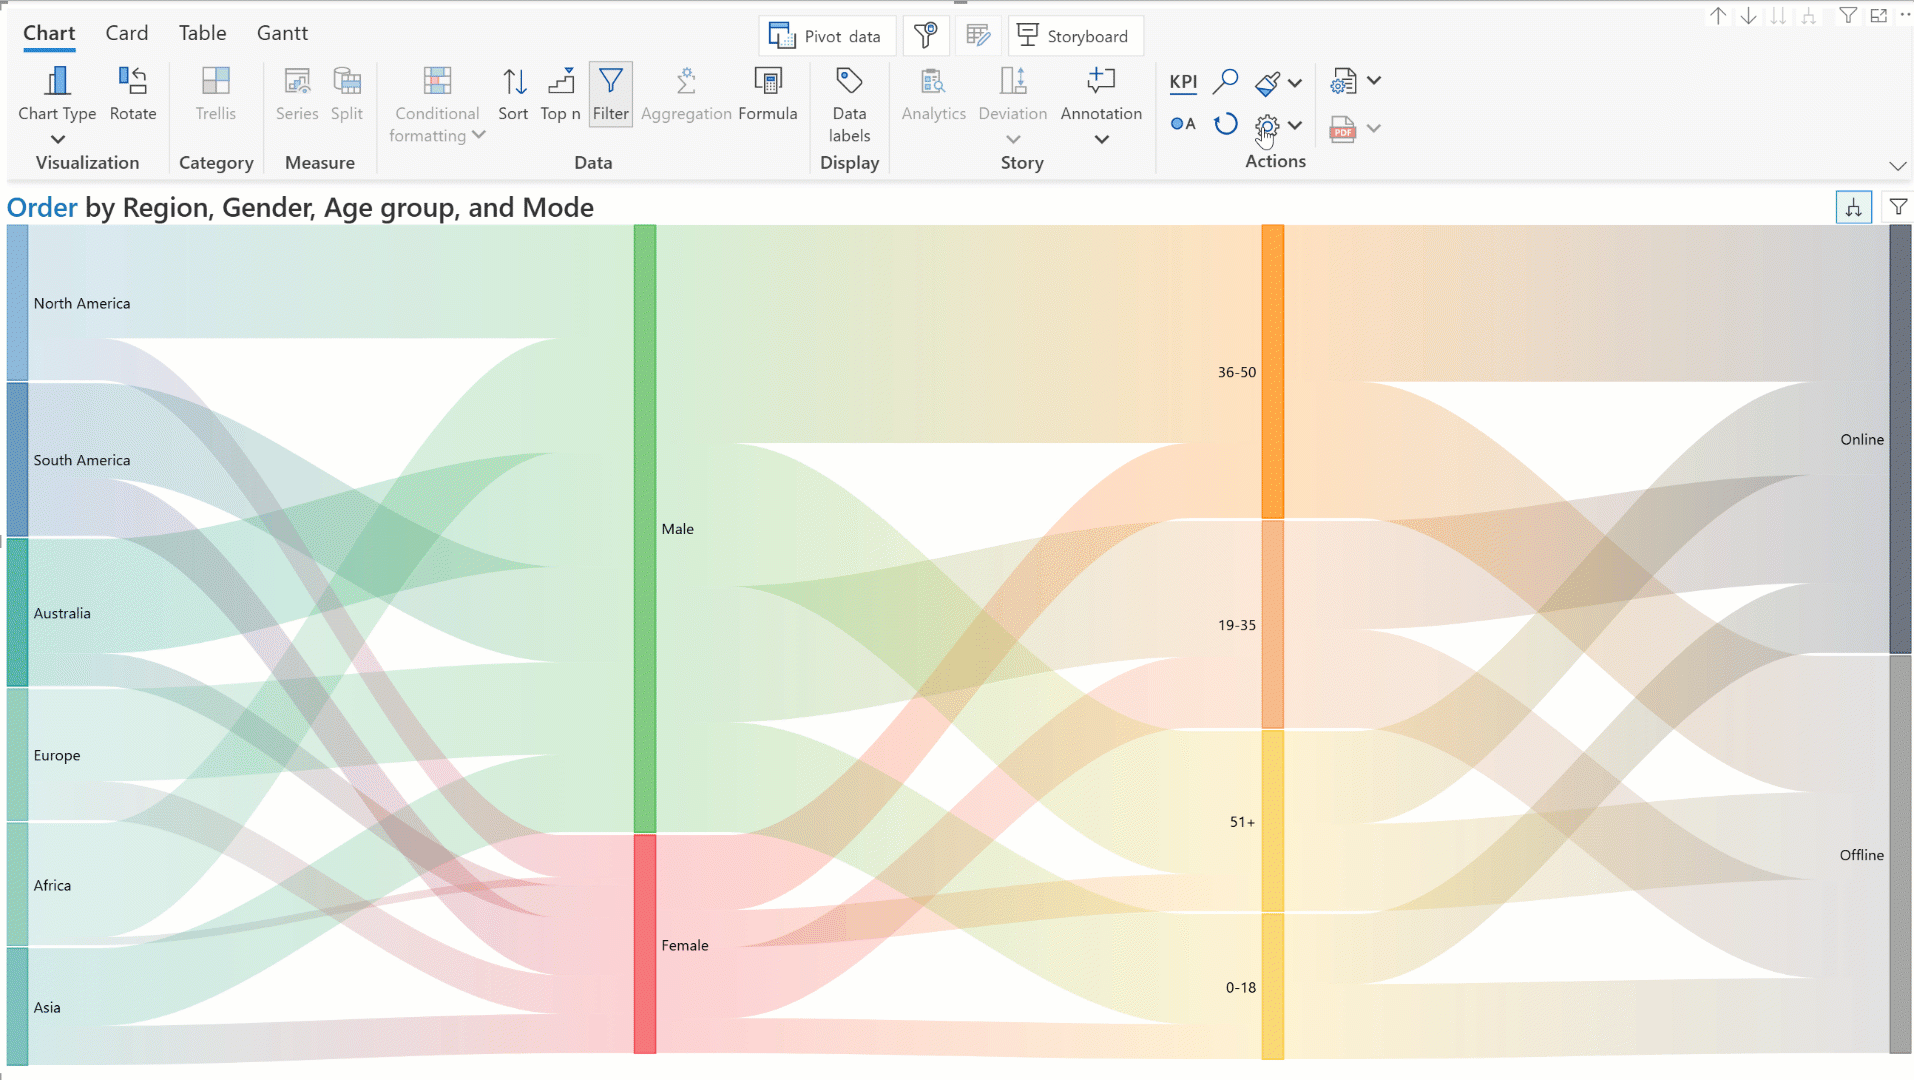
Task: Expand the Annotation dropdown arrow
Action: pos(1101,140)
